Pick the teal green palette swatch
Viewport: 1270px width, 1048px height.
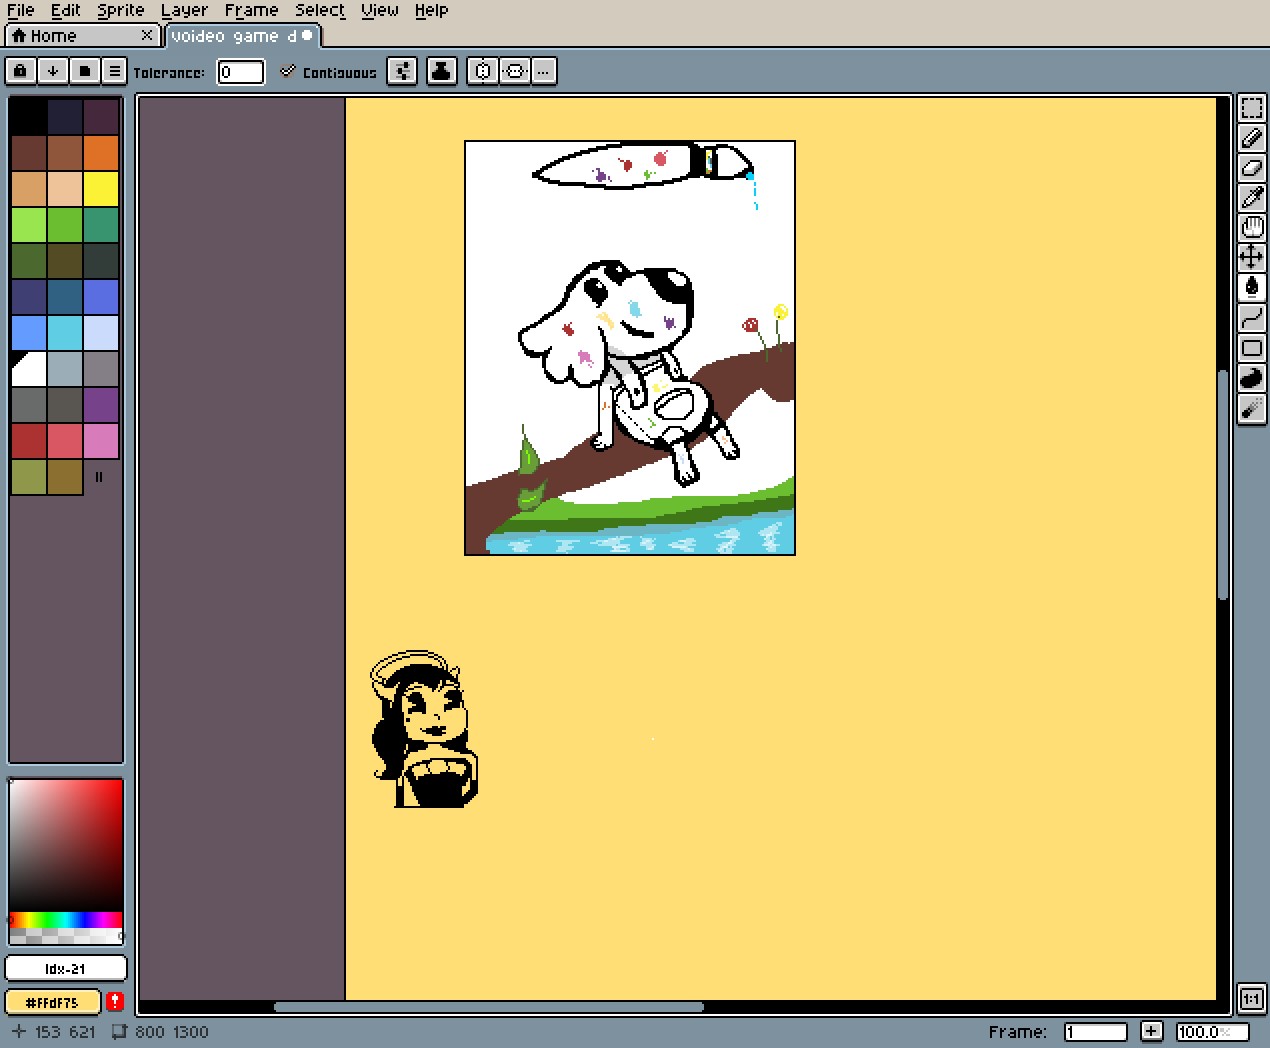coord(101,225)
